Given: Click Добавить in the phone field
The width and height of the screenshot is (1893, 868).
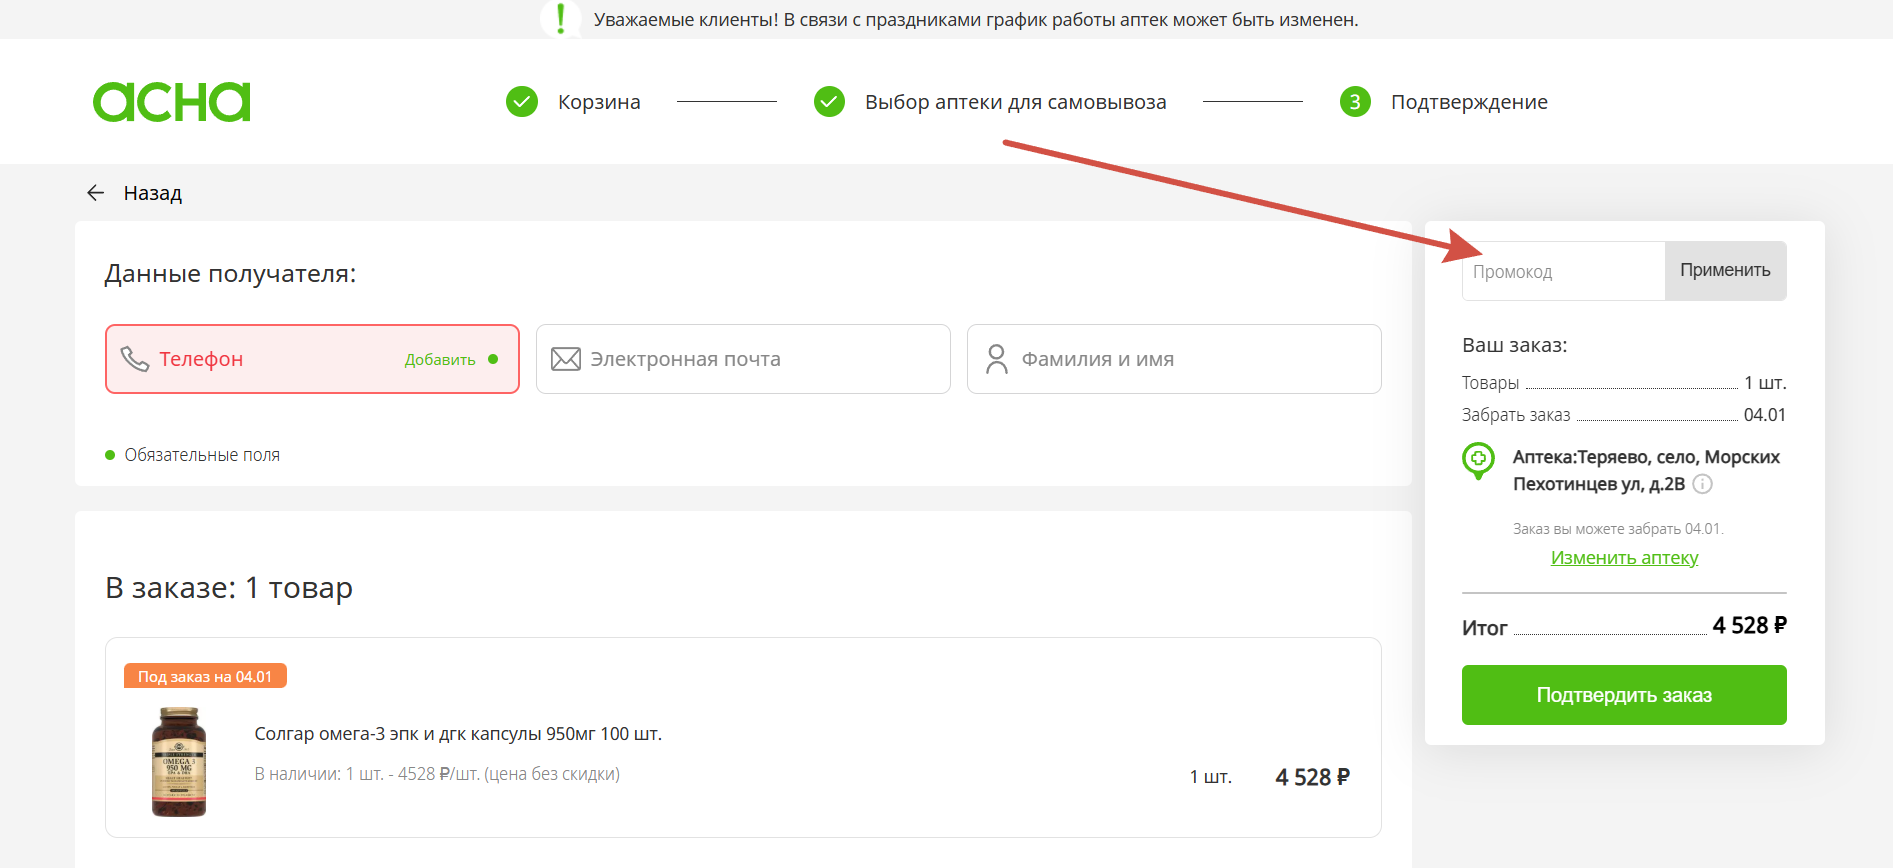Looking at the screenshot, I should click(440, 360).
